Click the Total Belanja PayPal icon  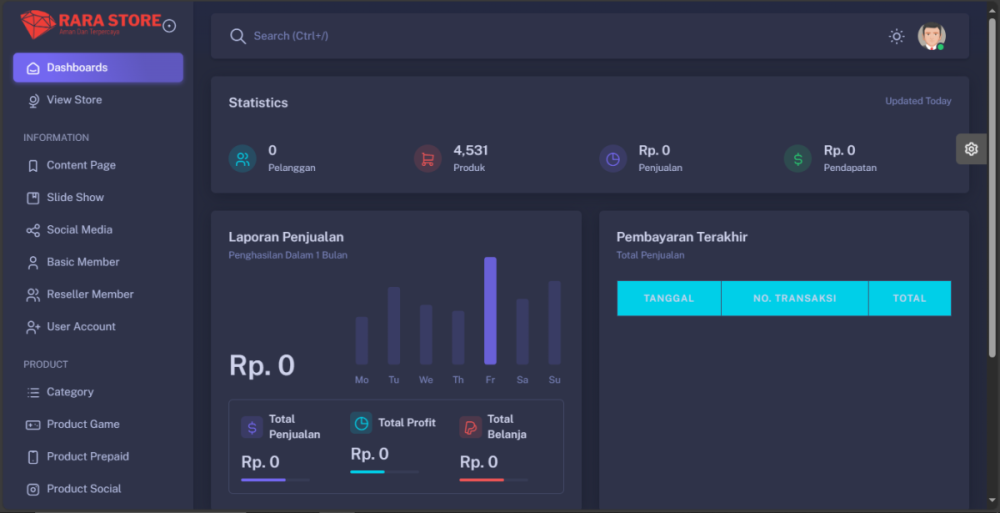pyautogui.click(x=470, y=427)
